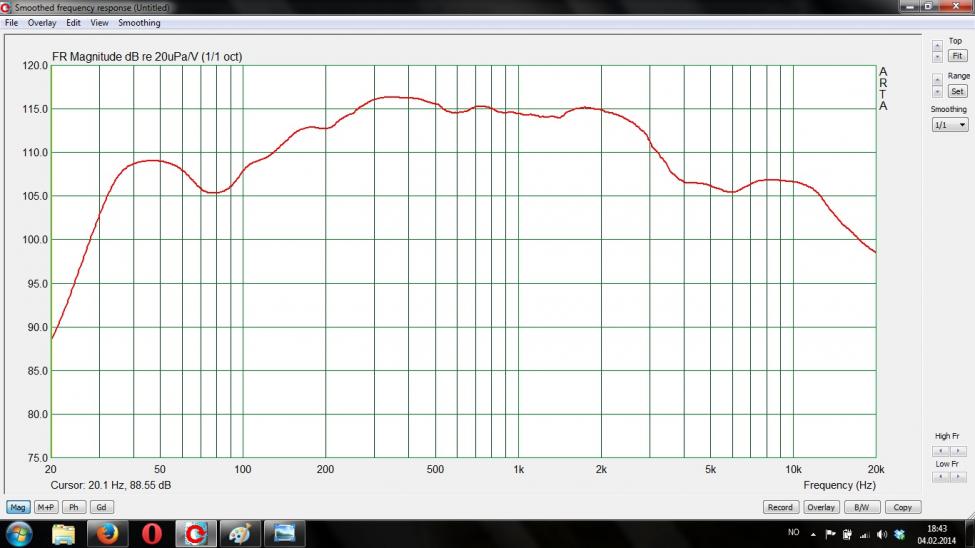The width and height of the screenshot is (975, 548).
Task: Open the Edit menu
Action: pyautogui.click(x=73, y=23)
